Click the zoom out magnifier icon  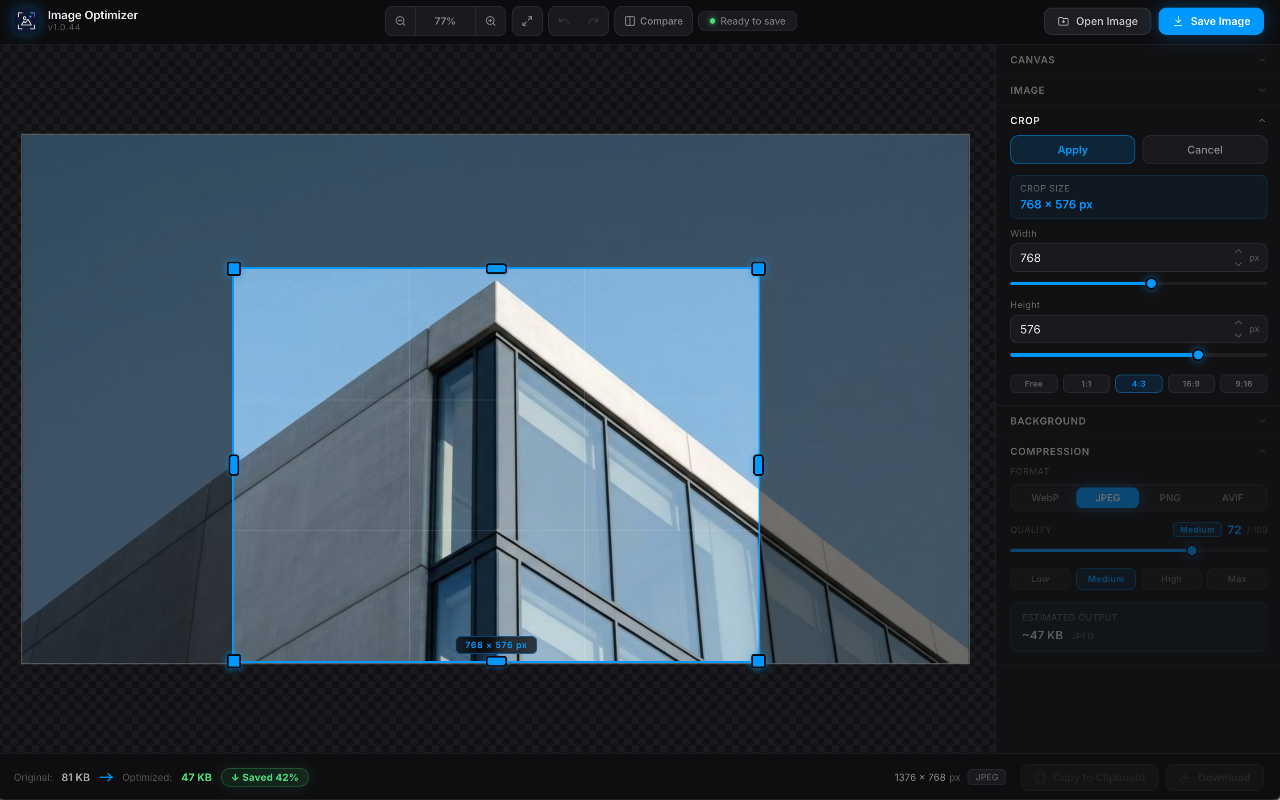click(400, 21)
